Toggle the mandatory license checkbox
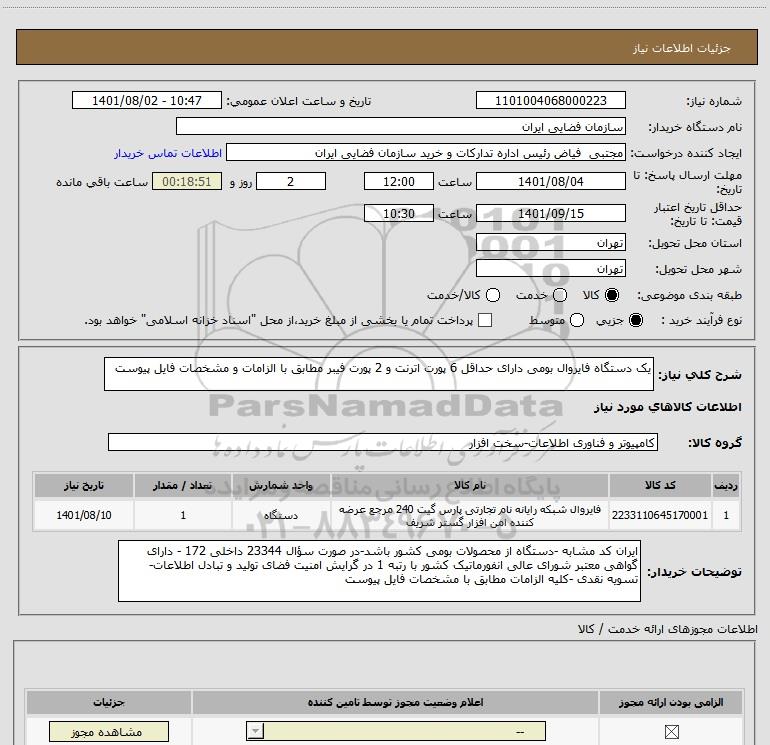The image size is (770, 745). pos(671,732)
